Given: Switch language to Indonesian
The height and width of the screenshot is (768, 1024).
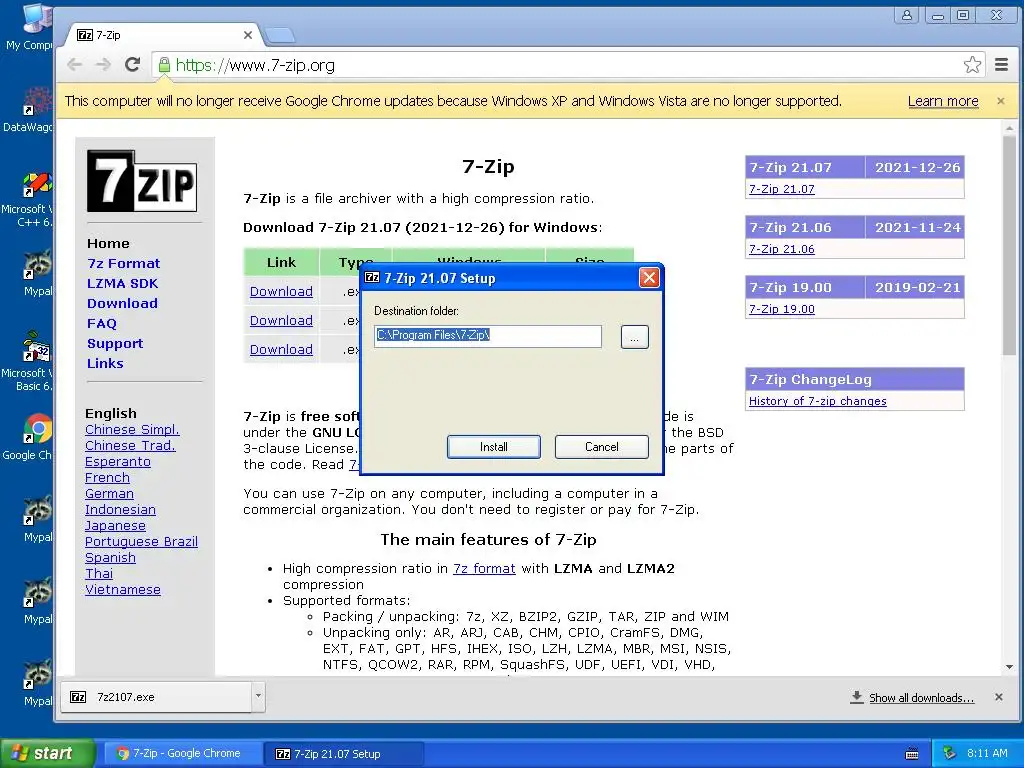Looking at the screenshot, I should tap(120, 509).
